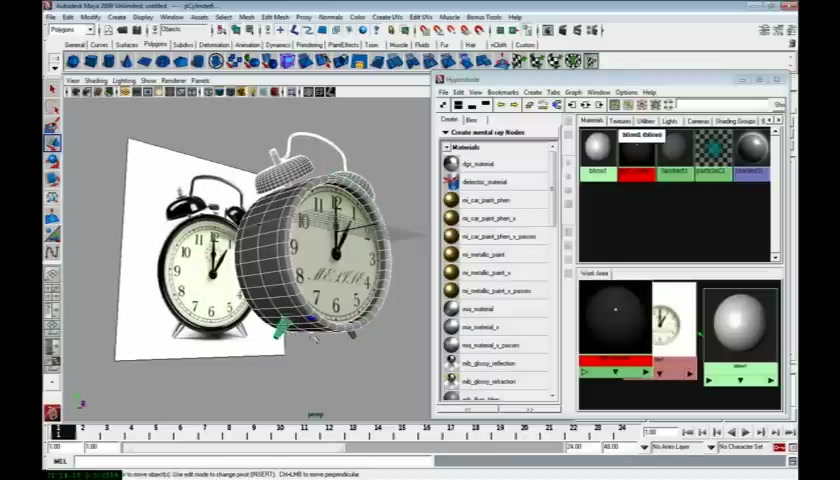840x480 pixels.
Task: Create a polygon plane from the shelf
Action: pos(144,61)
